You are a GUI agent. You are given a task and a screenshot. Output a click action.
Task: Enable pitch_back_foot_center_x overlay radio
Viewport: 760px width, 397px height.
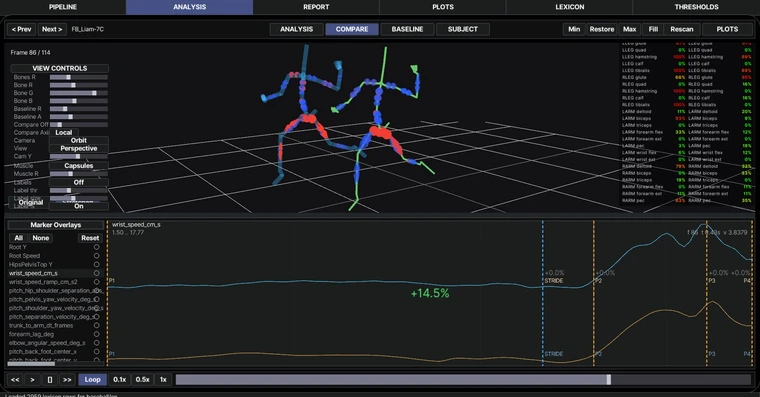96,352
